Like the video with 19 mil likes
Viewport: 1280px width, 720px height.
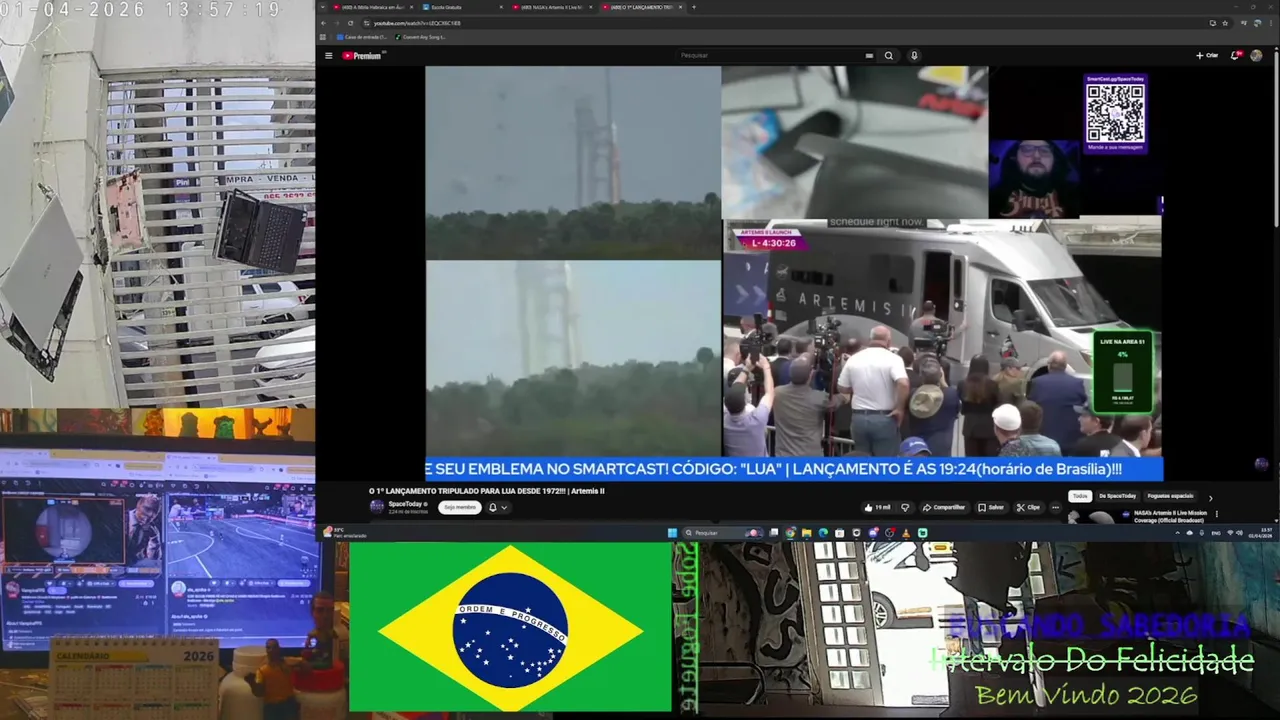(877, 507)
